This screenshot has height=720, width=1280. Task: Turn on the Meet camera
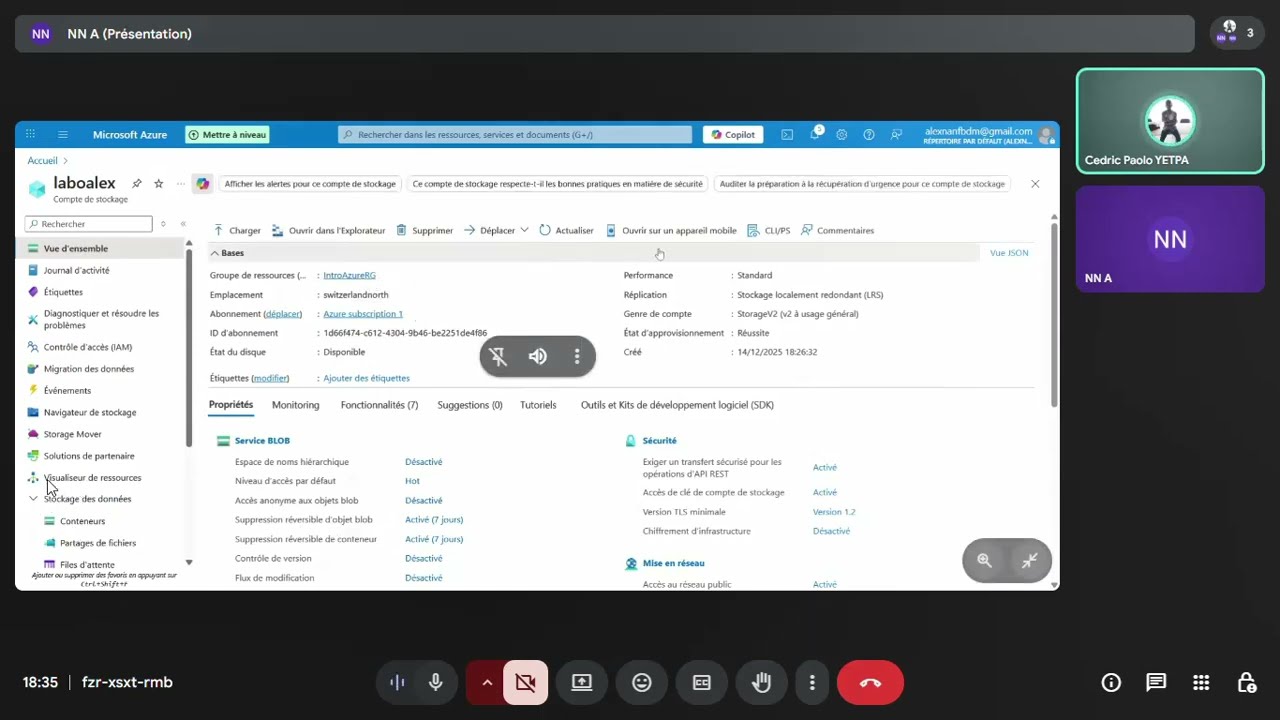click(526, 682)
